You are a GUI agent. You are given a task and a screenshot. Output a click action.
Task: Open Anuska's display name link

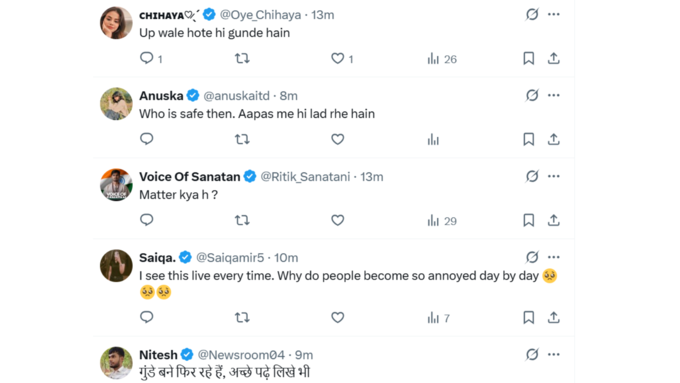point(161,95)
